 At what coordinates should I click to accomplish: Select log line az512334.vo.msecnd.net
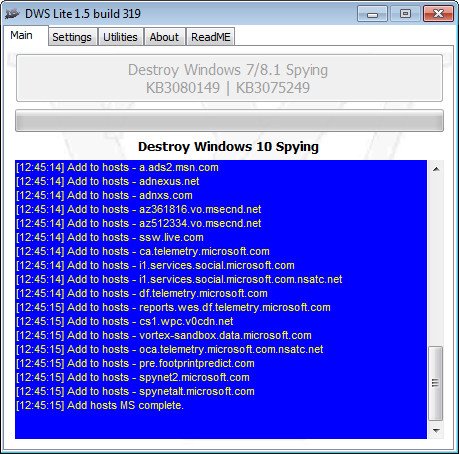coord(139,223)
